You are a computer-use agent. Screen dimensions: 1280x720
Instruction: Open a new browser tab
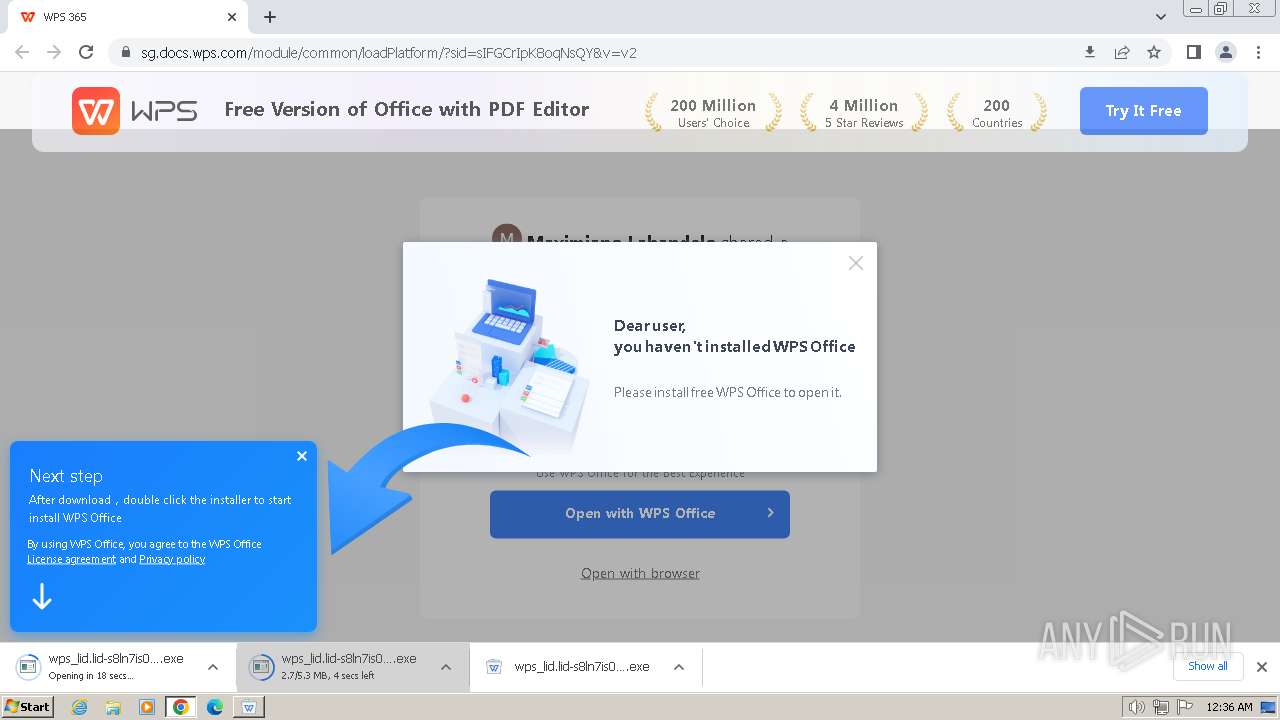tap(270, 17)
